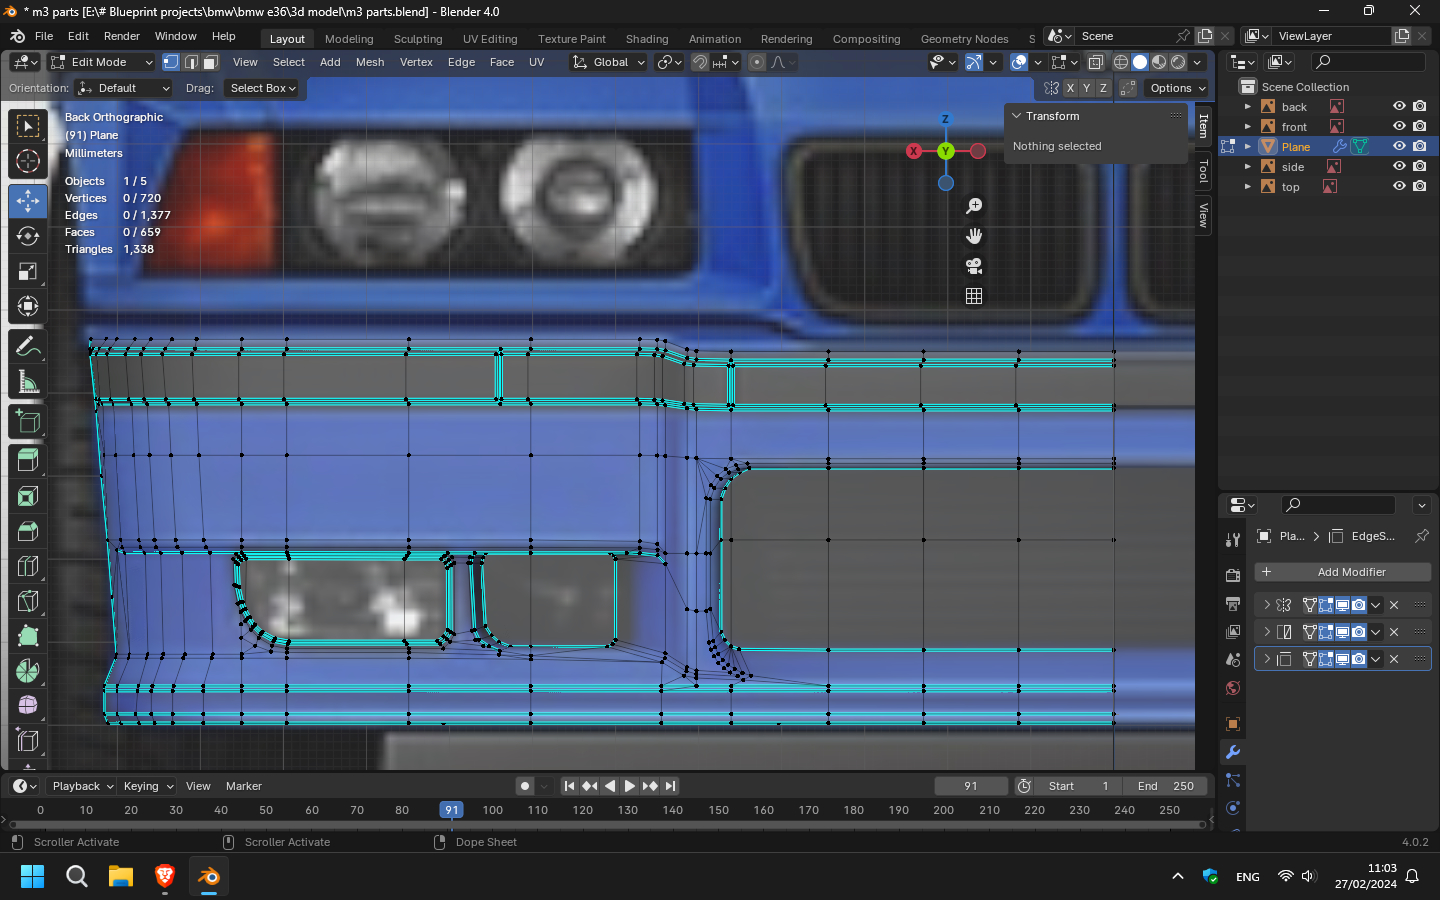Open the Select Box drag dropdown
Viewport: 1440px width, 900px height.
[x=263, y=88]
